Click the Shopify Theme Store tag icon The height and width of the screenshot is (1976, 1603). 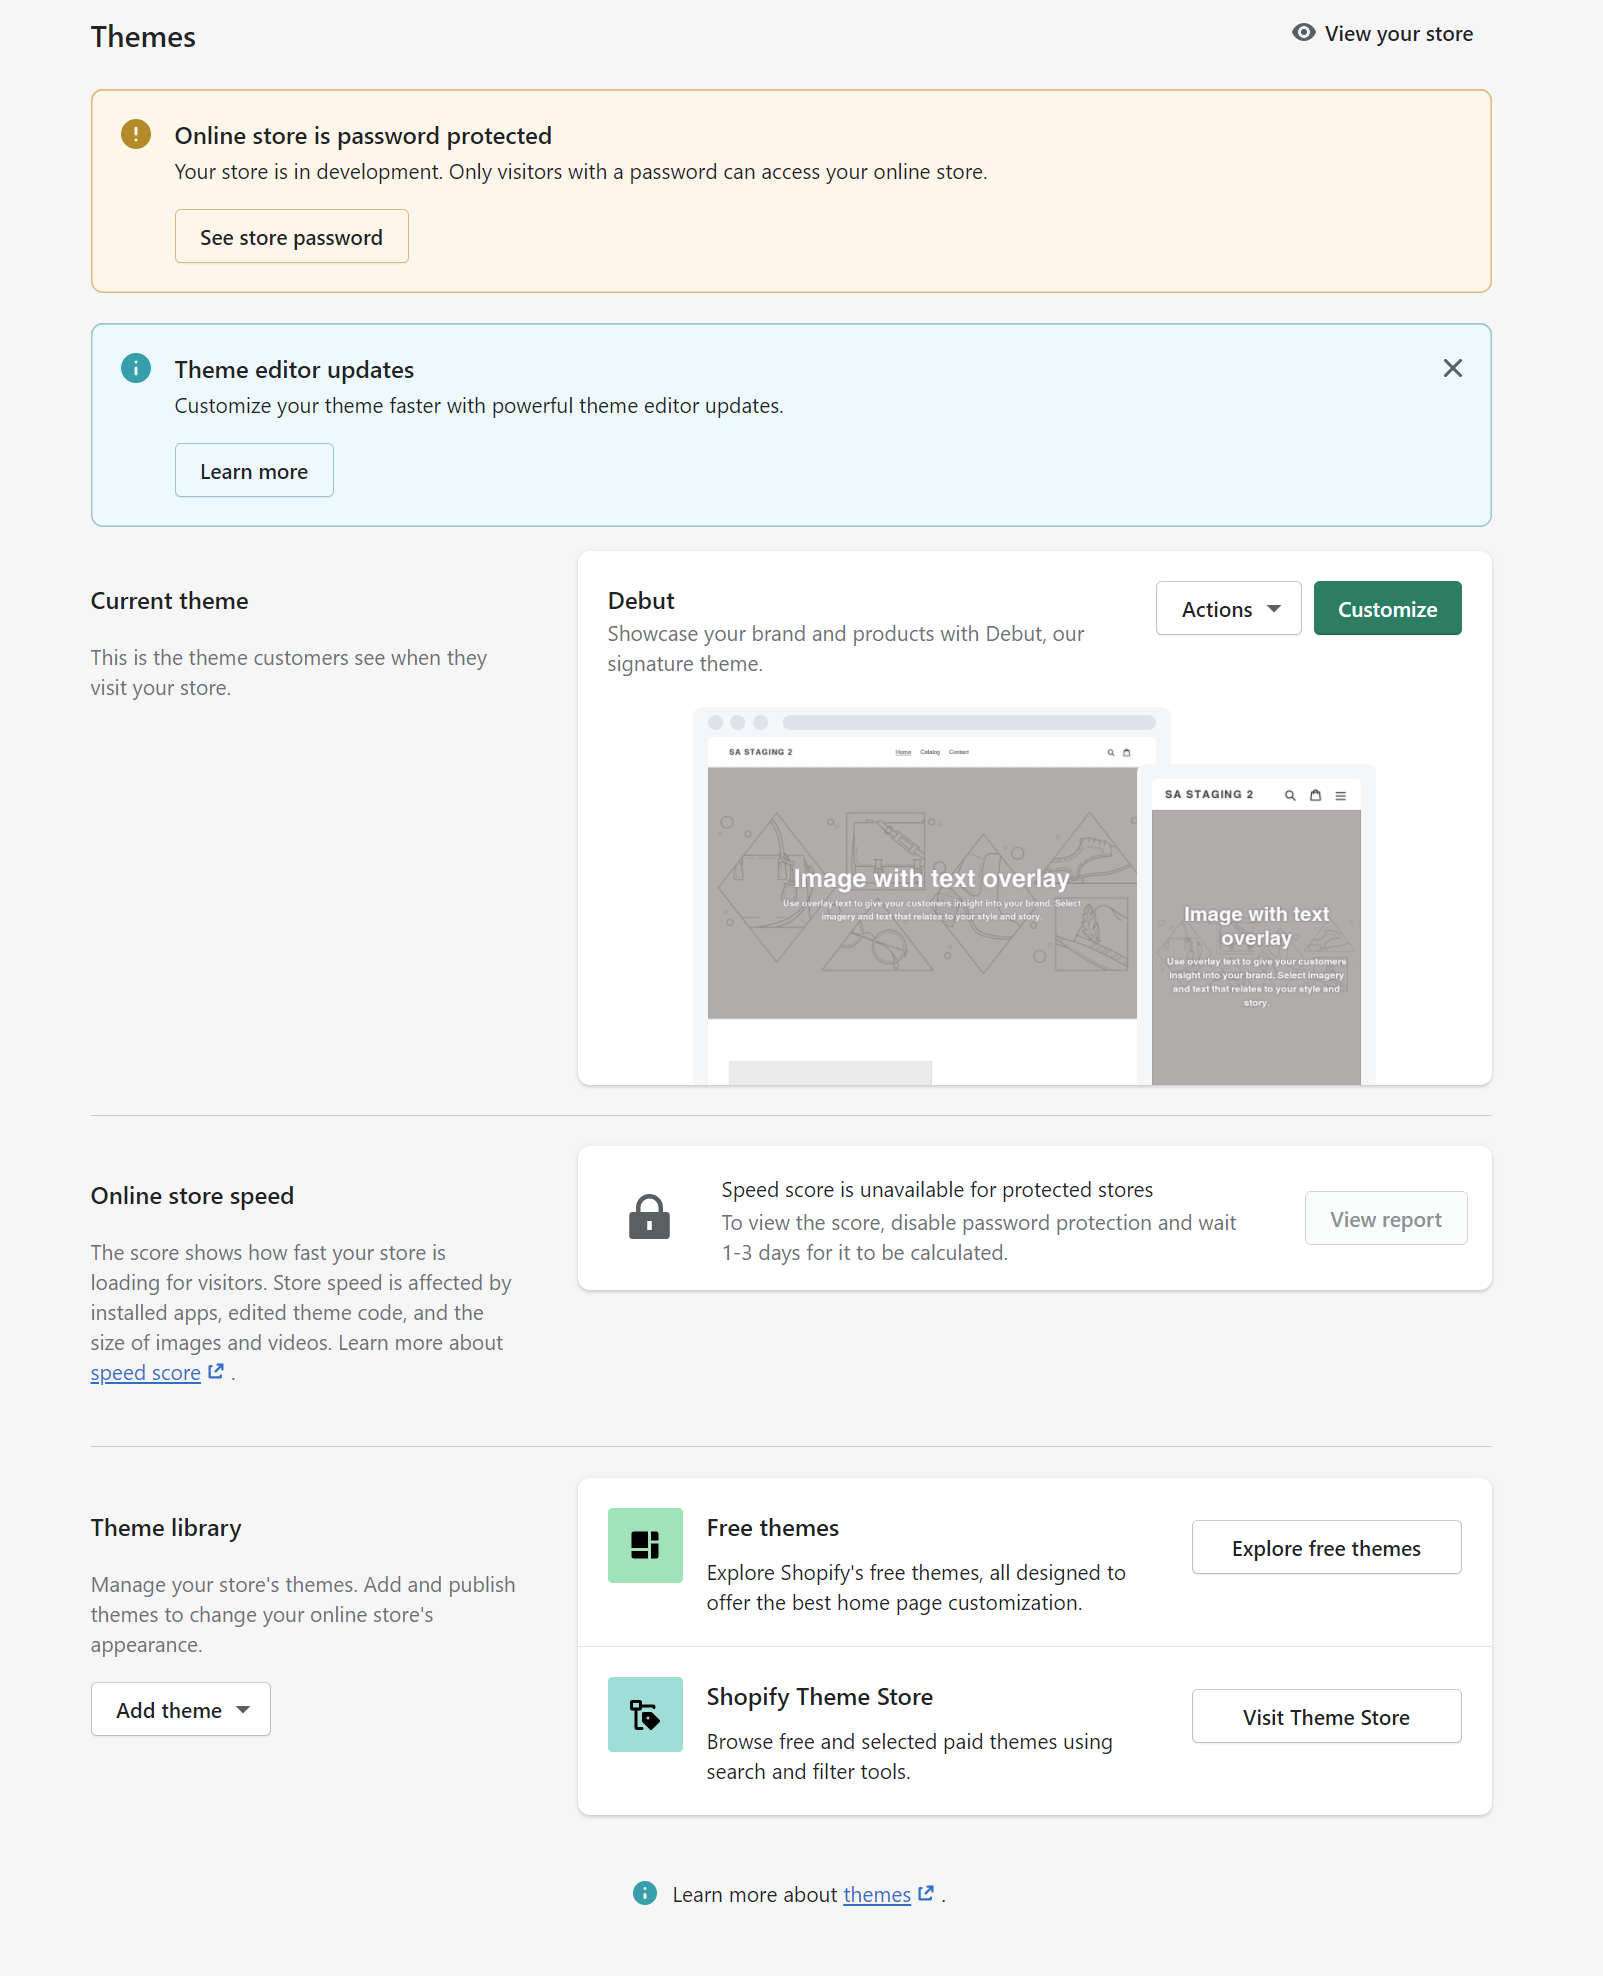644,1714
